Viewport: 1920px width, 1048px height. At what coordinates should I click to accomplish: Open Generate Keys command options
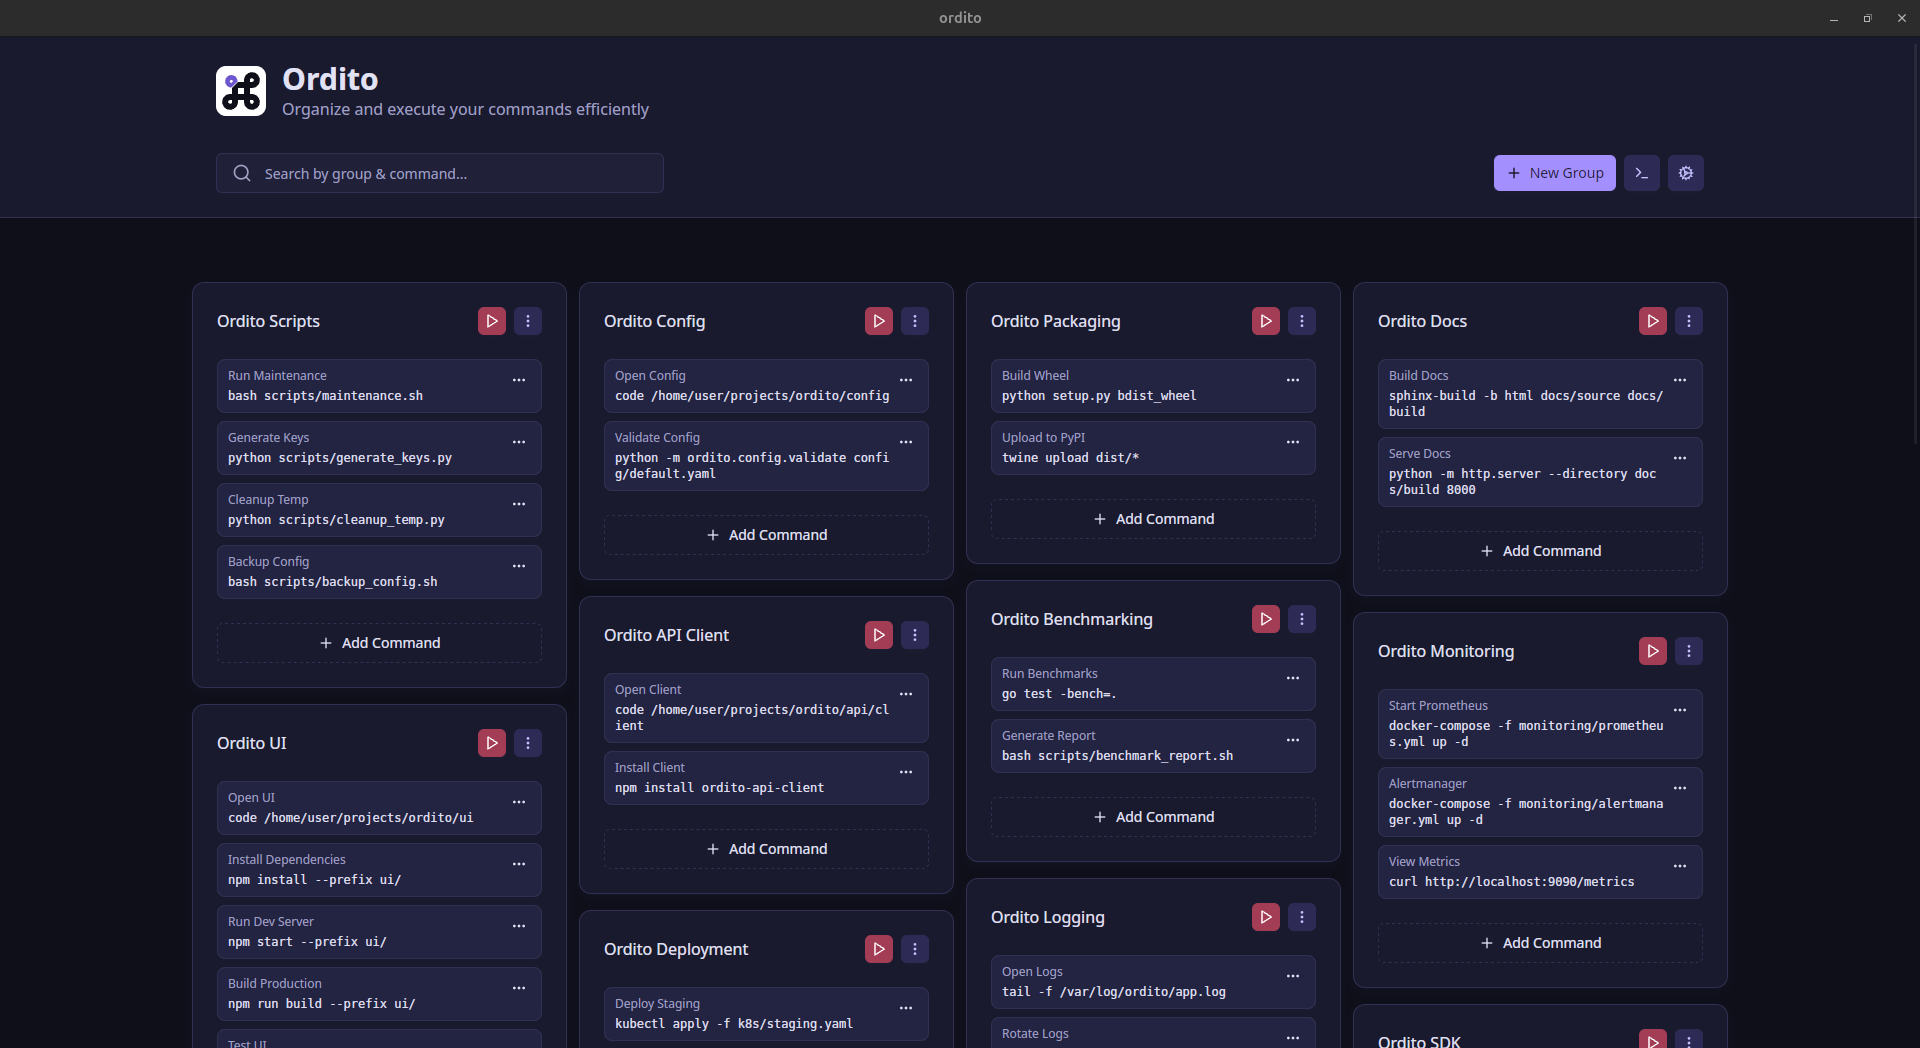point(519,442)
